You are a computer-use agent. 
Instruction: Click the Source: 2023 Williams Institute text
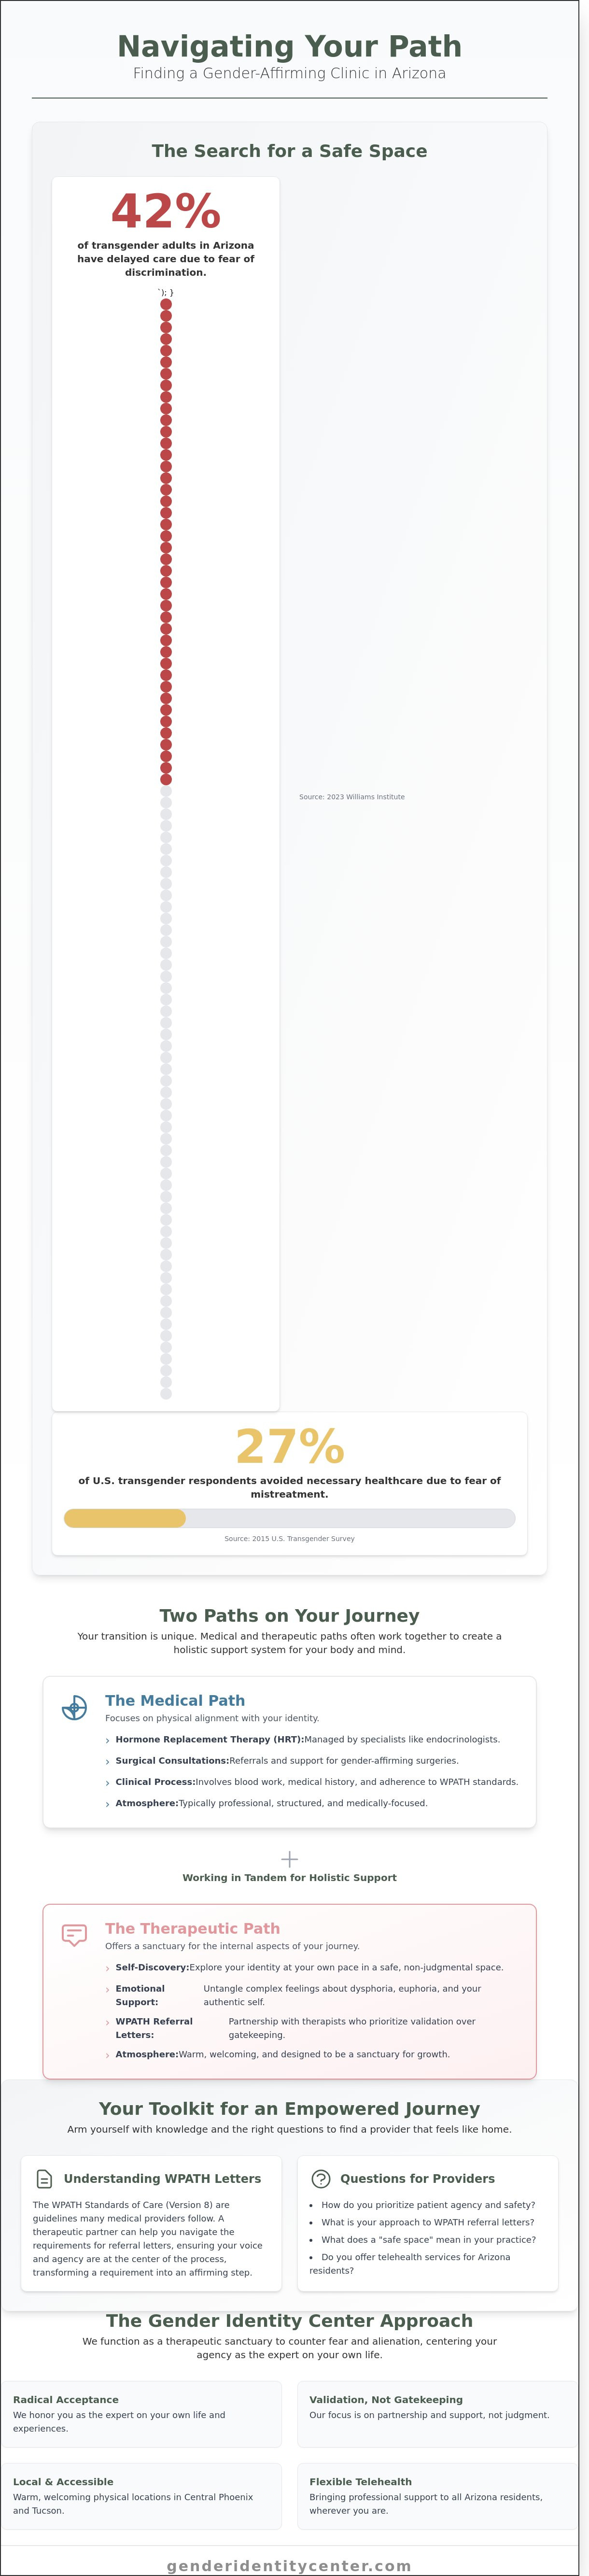(352, 797)
